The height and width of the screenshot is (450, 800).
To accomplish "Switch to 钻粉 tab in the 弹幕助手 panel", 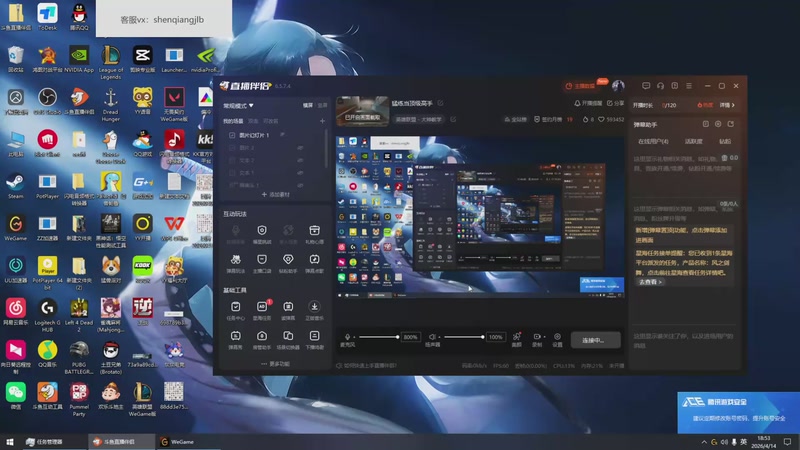I will 725,141.
